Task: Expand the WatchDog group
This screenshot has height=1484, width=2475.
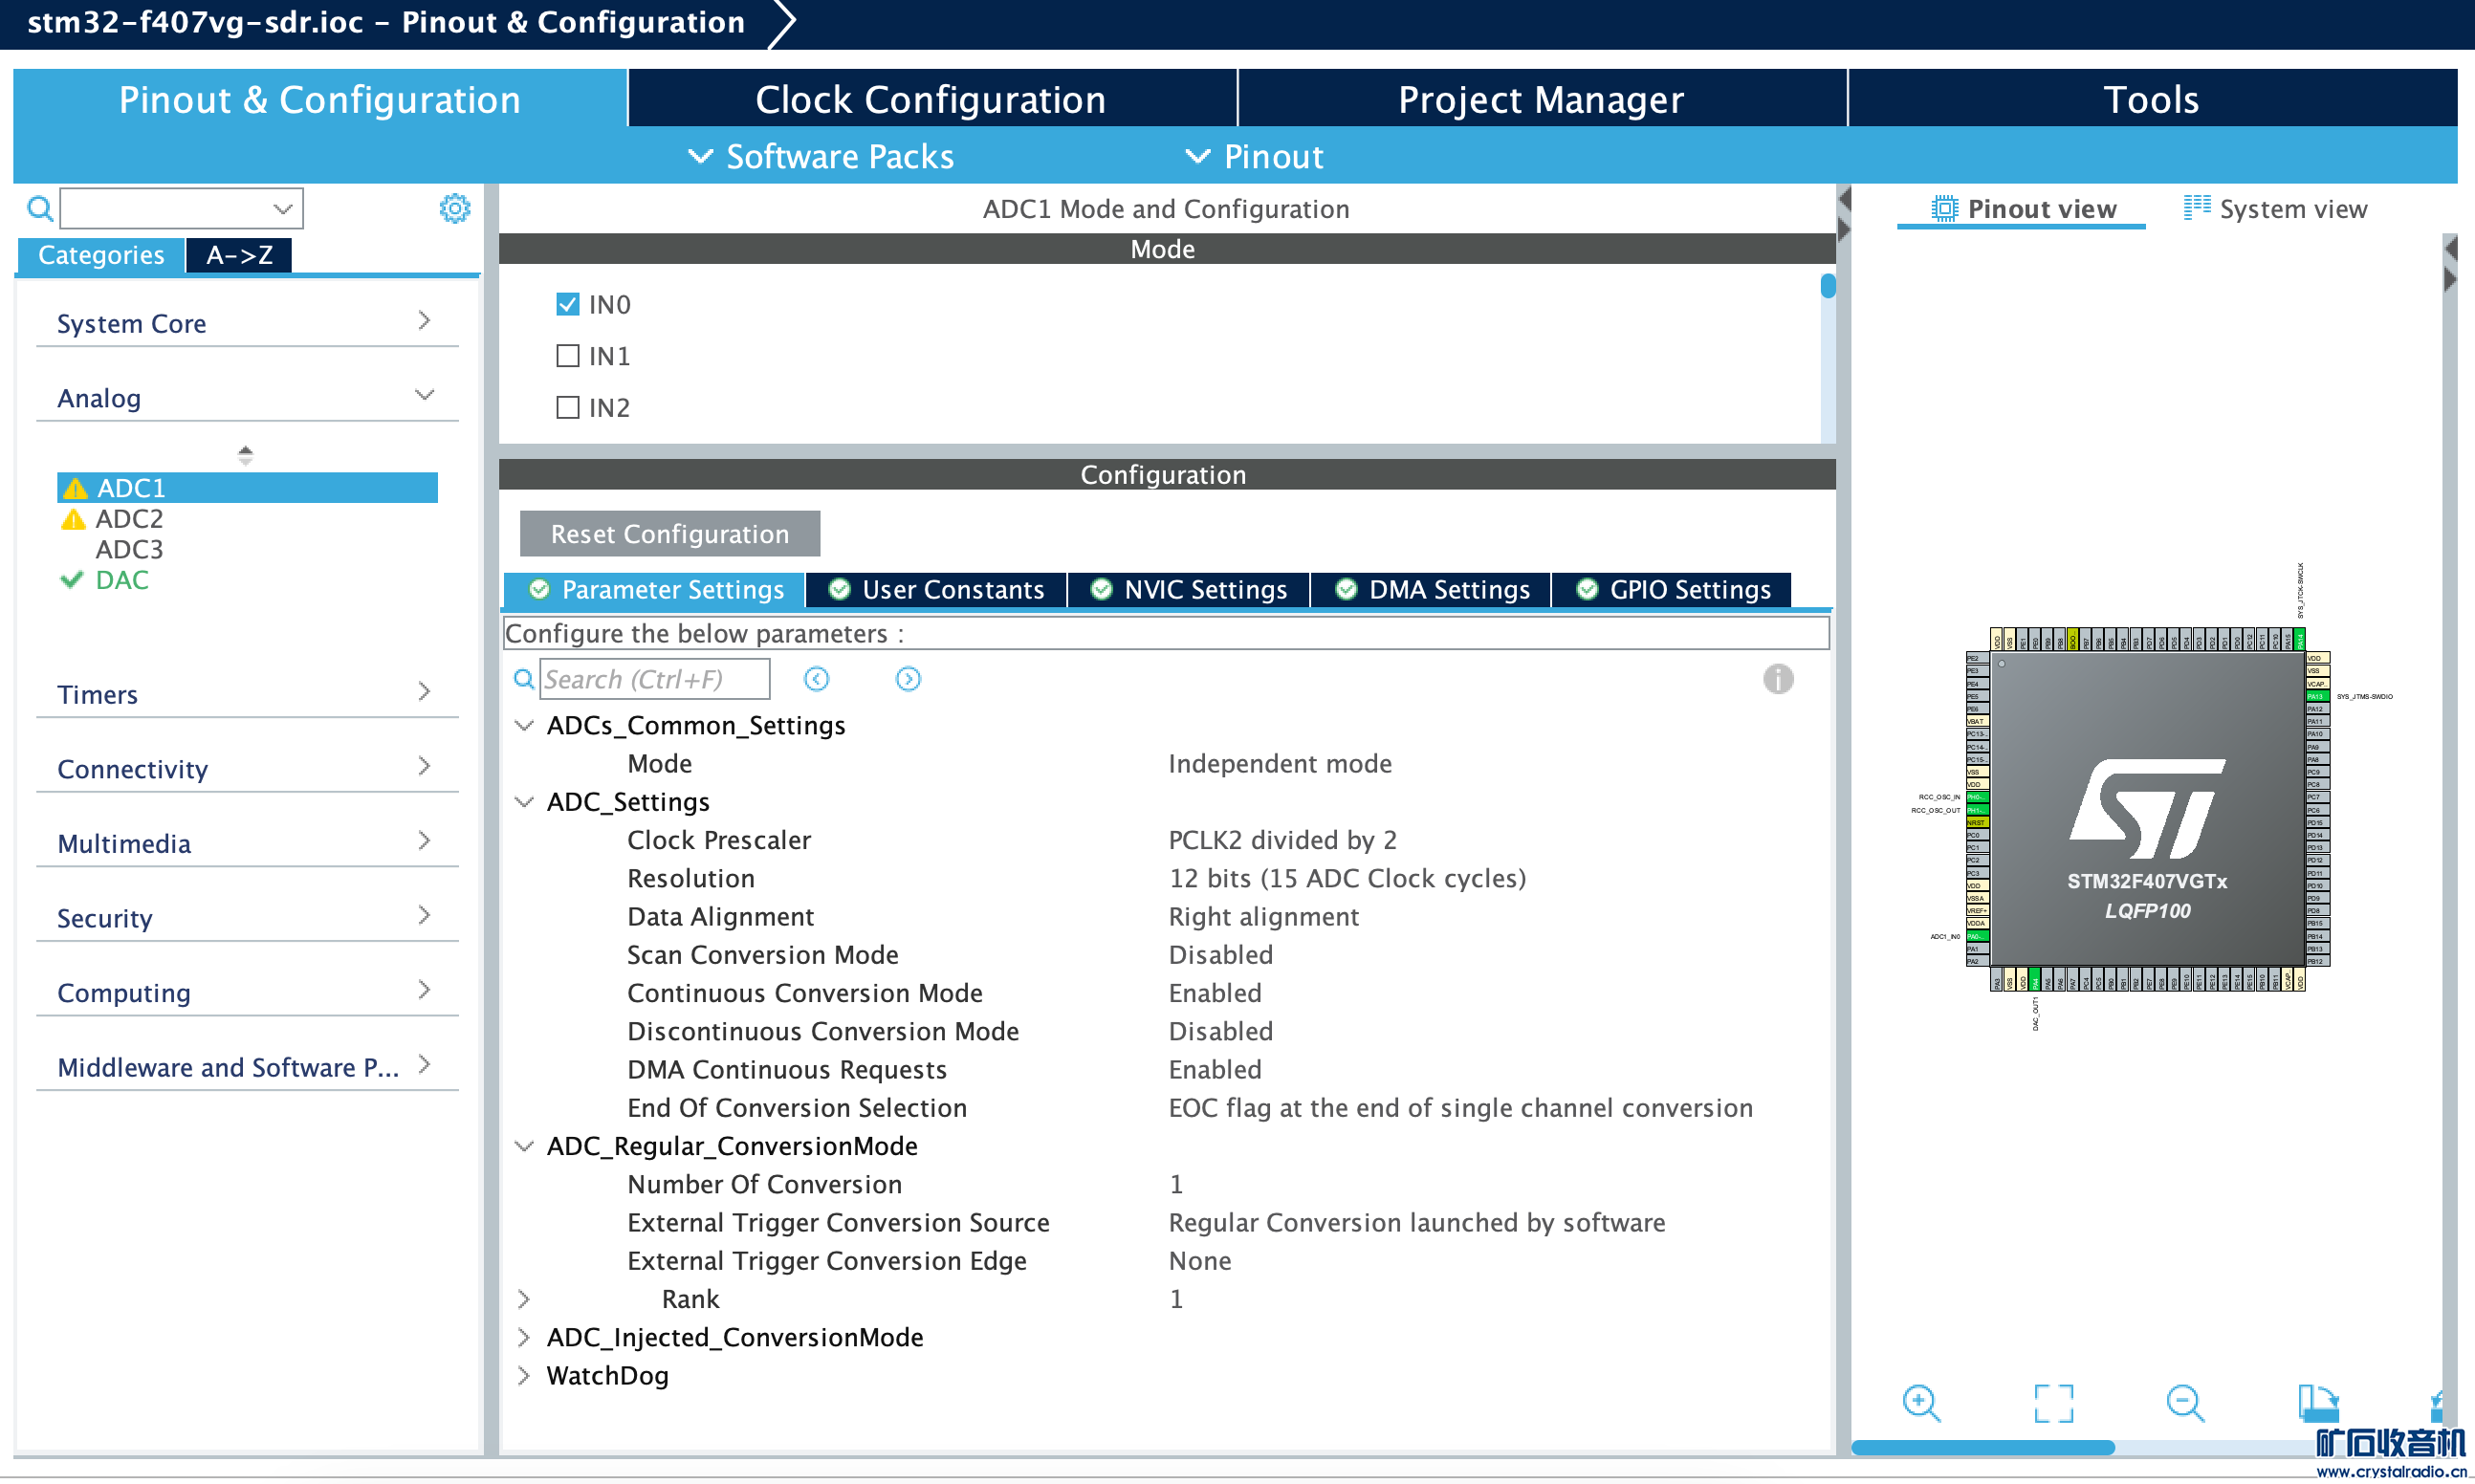Action: (x=524, y=1375)
